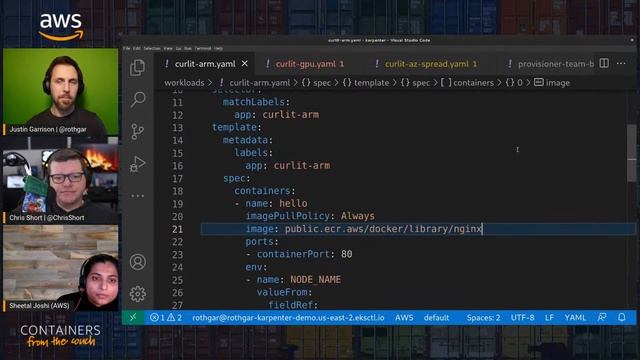Select the template breadcrumb
Viewport: 640px width, 360px height.
click(x=366, y=82)
